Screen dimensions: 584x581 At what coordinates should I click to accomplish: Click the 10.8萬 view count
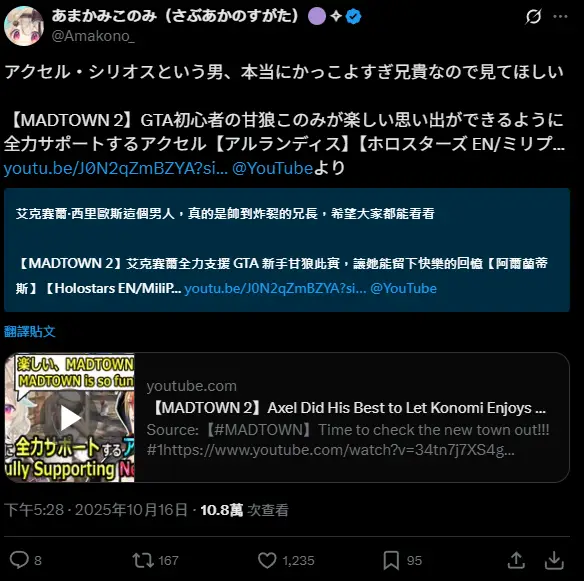222,510
